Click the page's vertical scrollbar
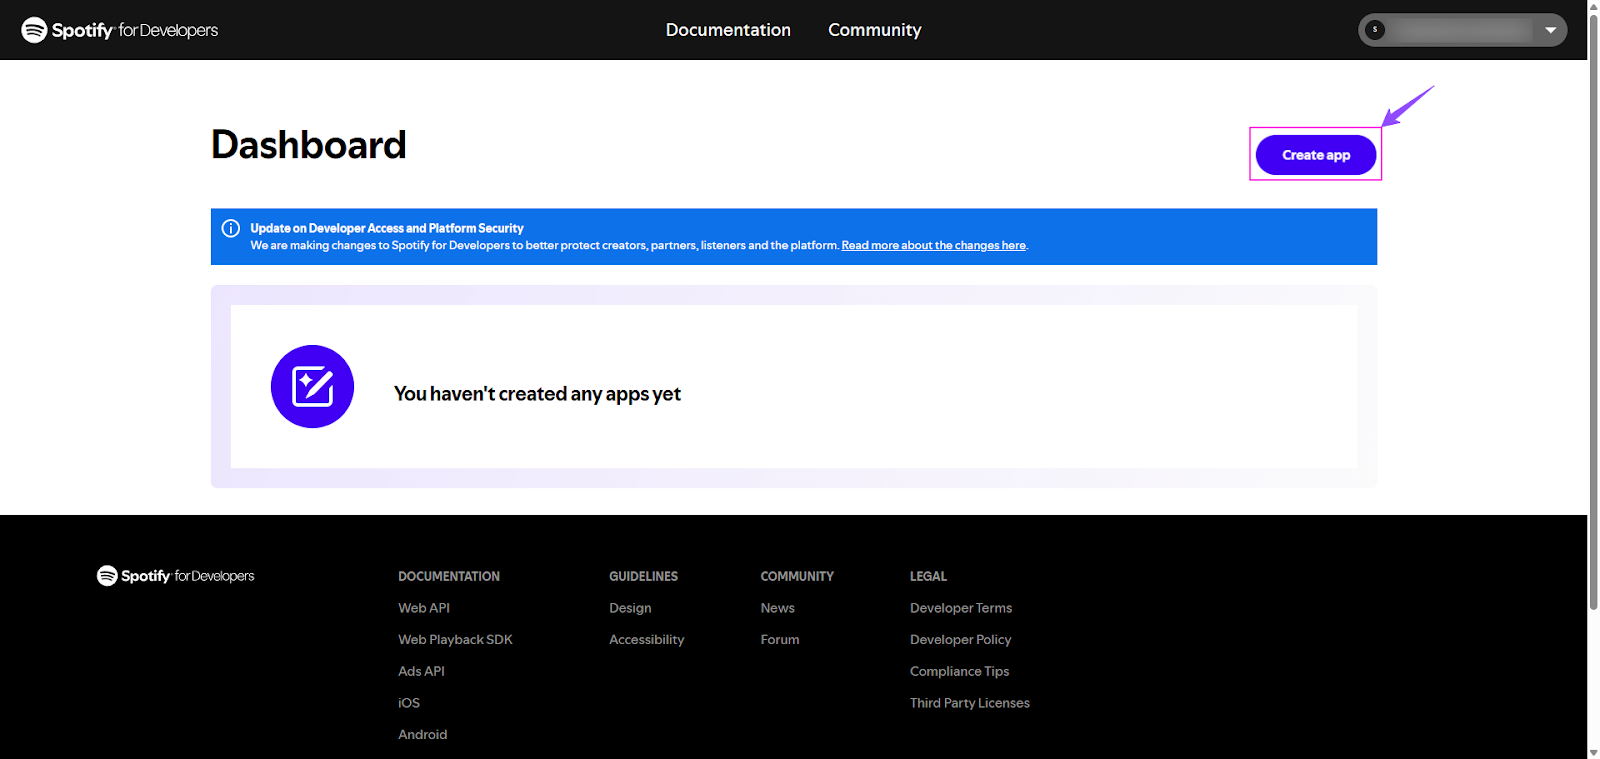 coord(1593,312)
